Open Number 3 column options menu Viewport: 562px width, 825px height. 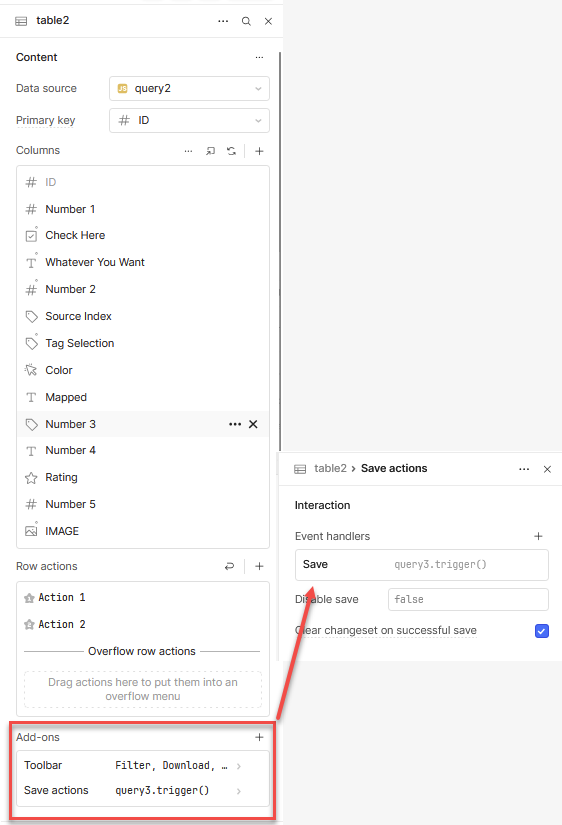tap(235, 424)
